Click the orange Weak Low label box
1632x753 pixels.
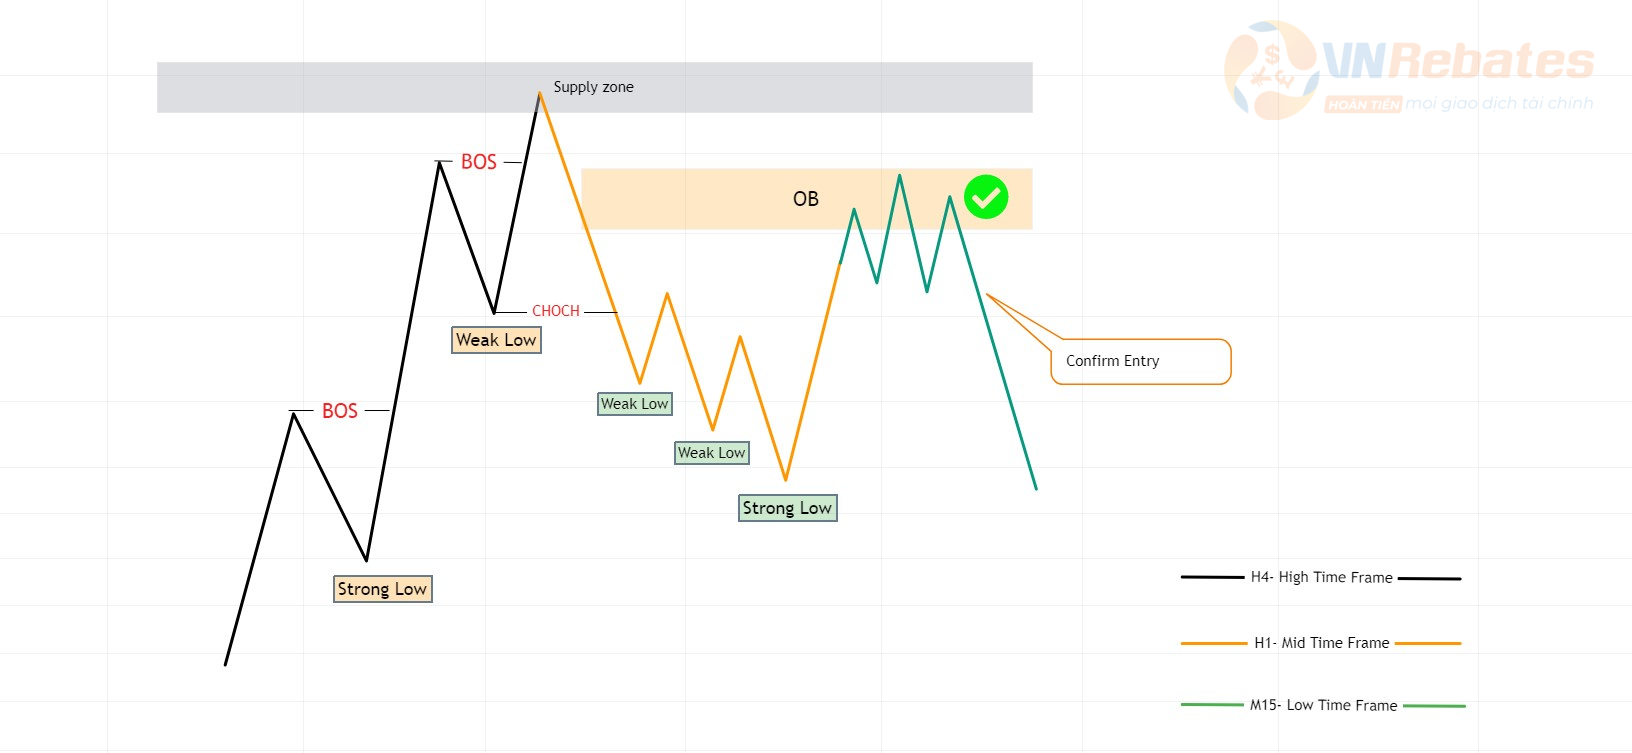pyautogui.click(x=496, y=340)
